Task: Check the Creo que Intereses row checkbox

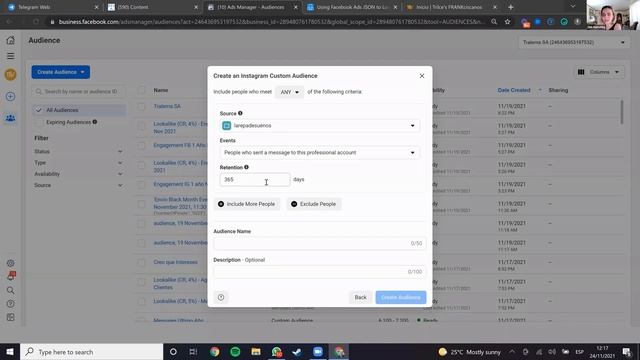Action: (141, 262)
